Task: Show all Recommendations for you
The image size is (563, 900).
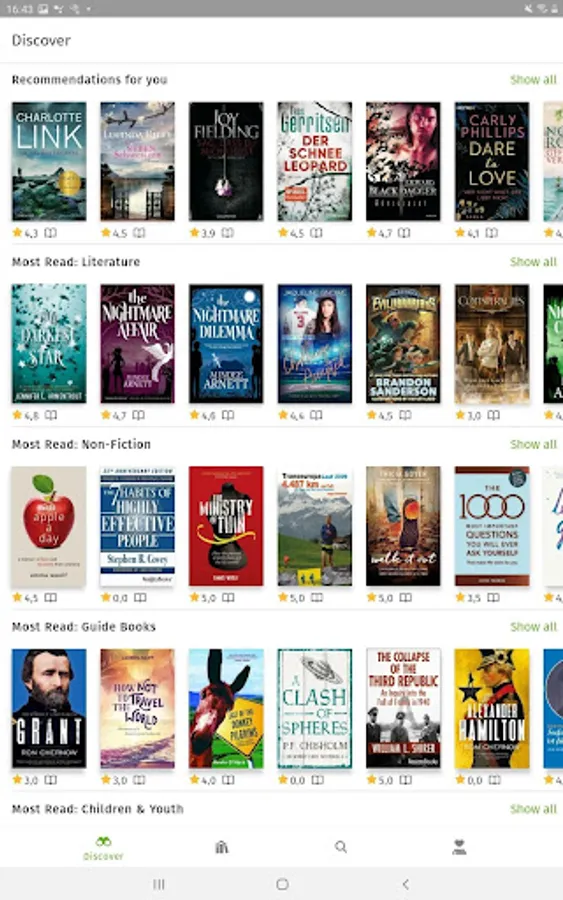Action: pos(533,80)
